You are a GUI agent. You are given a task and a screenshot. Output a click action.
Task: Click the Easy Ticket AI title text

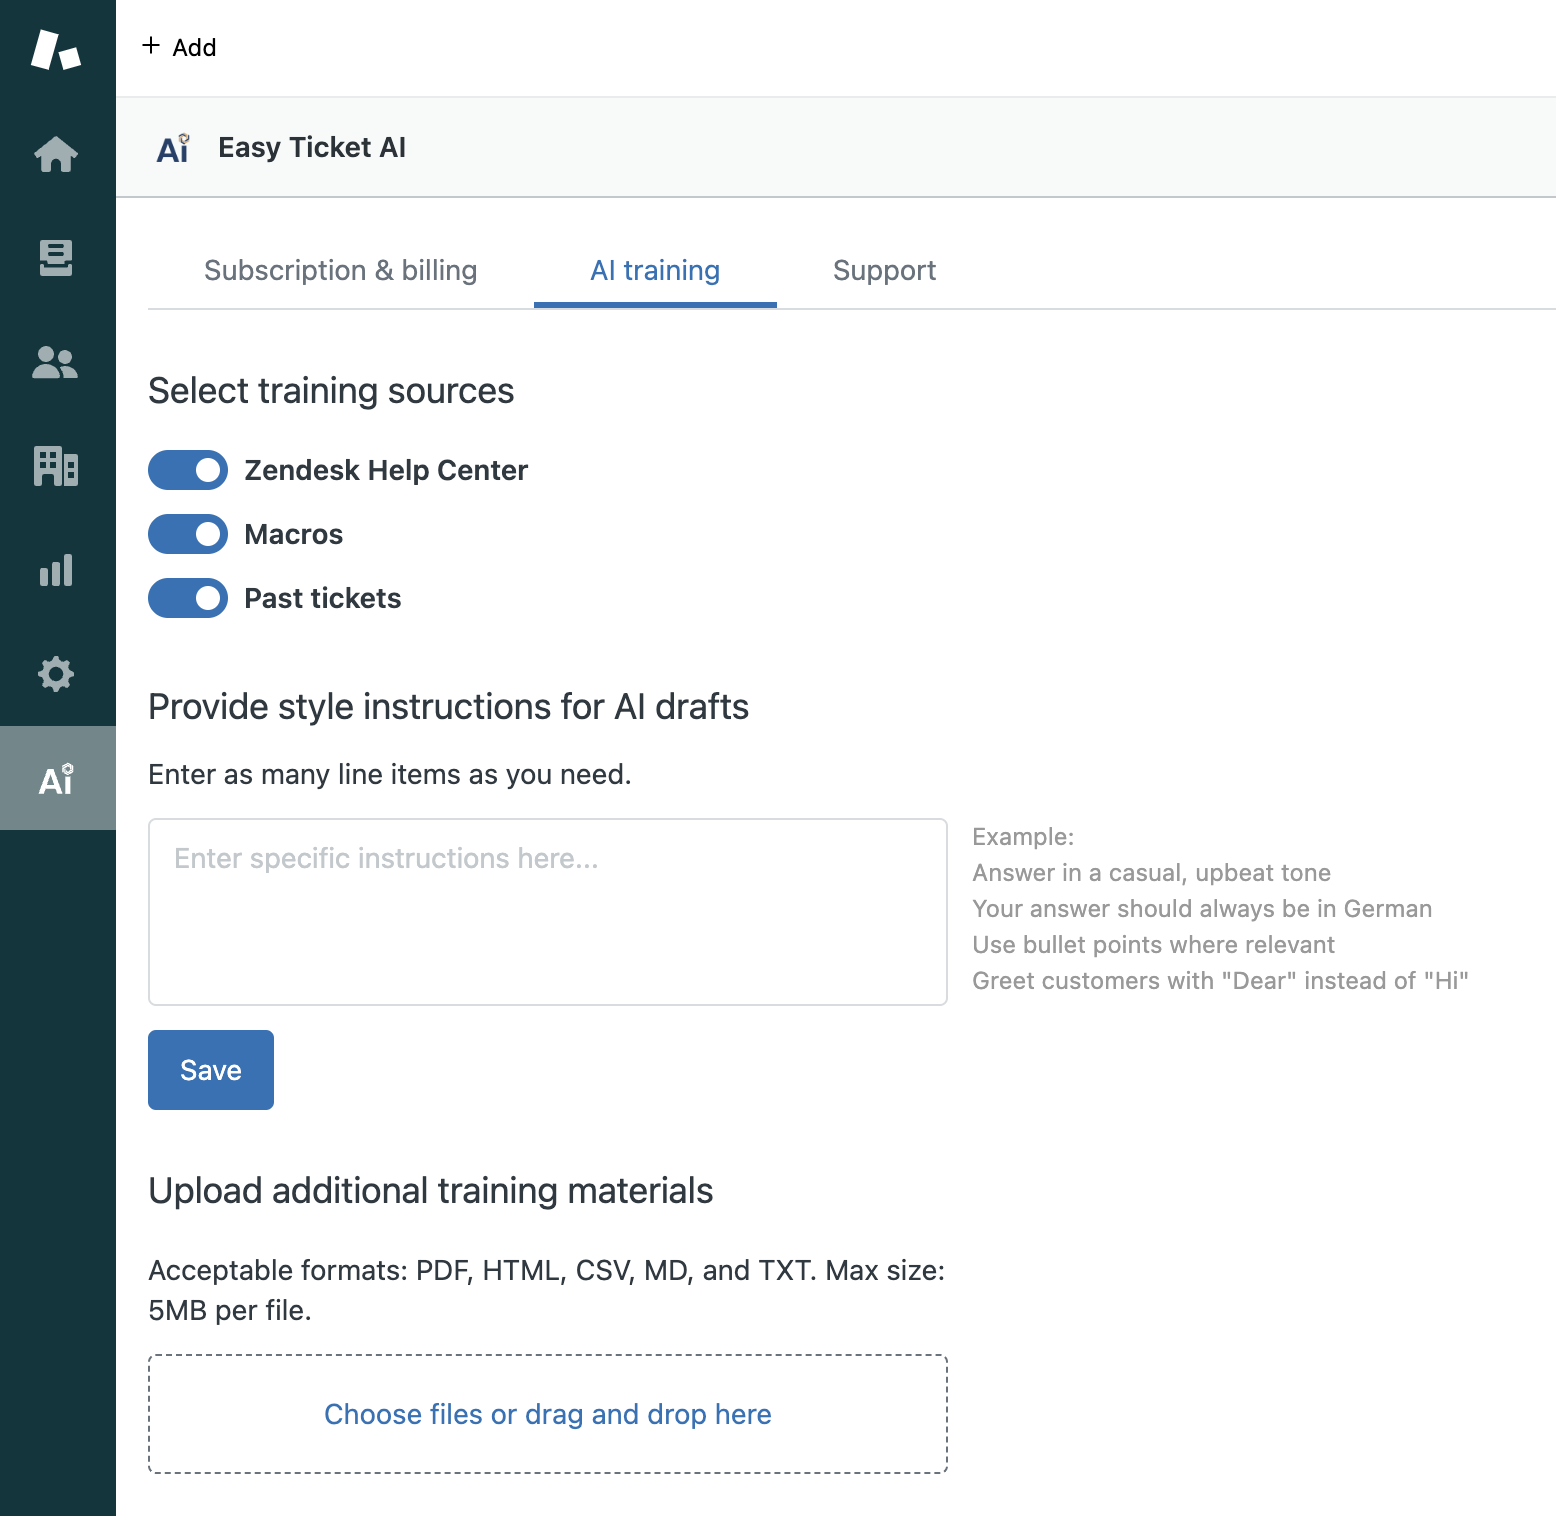pos(312,148)
